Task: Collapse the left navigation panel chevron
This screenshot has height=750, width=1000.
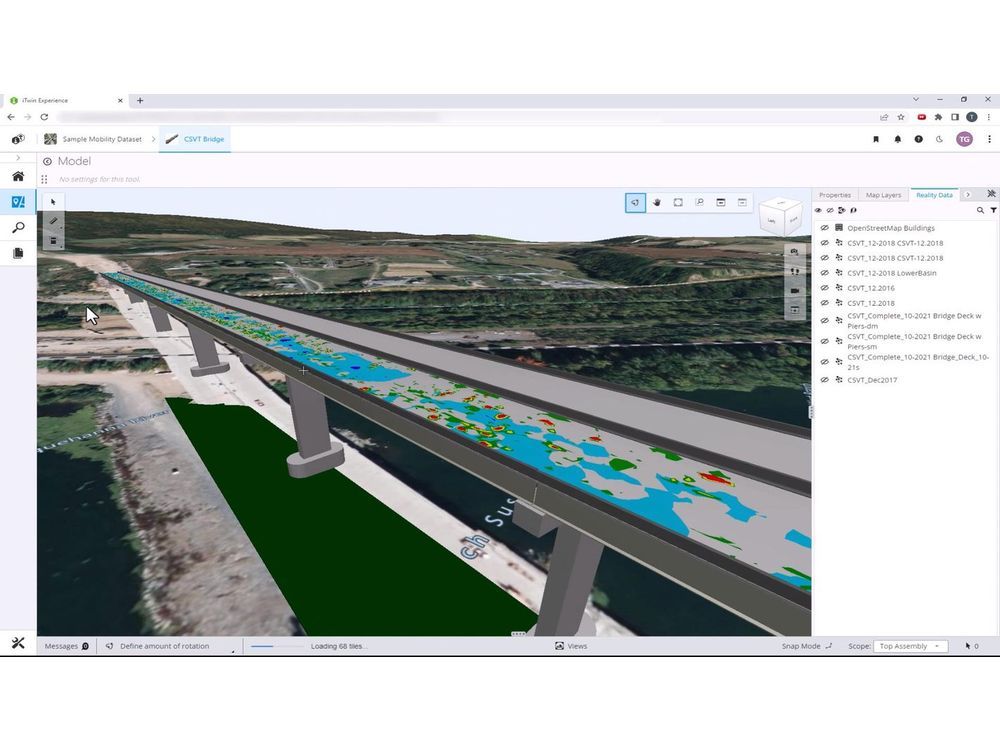Action: [x=17, y=157]
